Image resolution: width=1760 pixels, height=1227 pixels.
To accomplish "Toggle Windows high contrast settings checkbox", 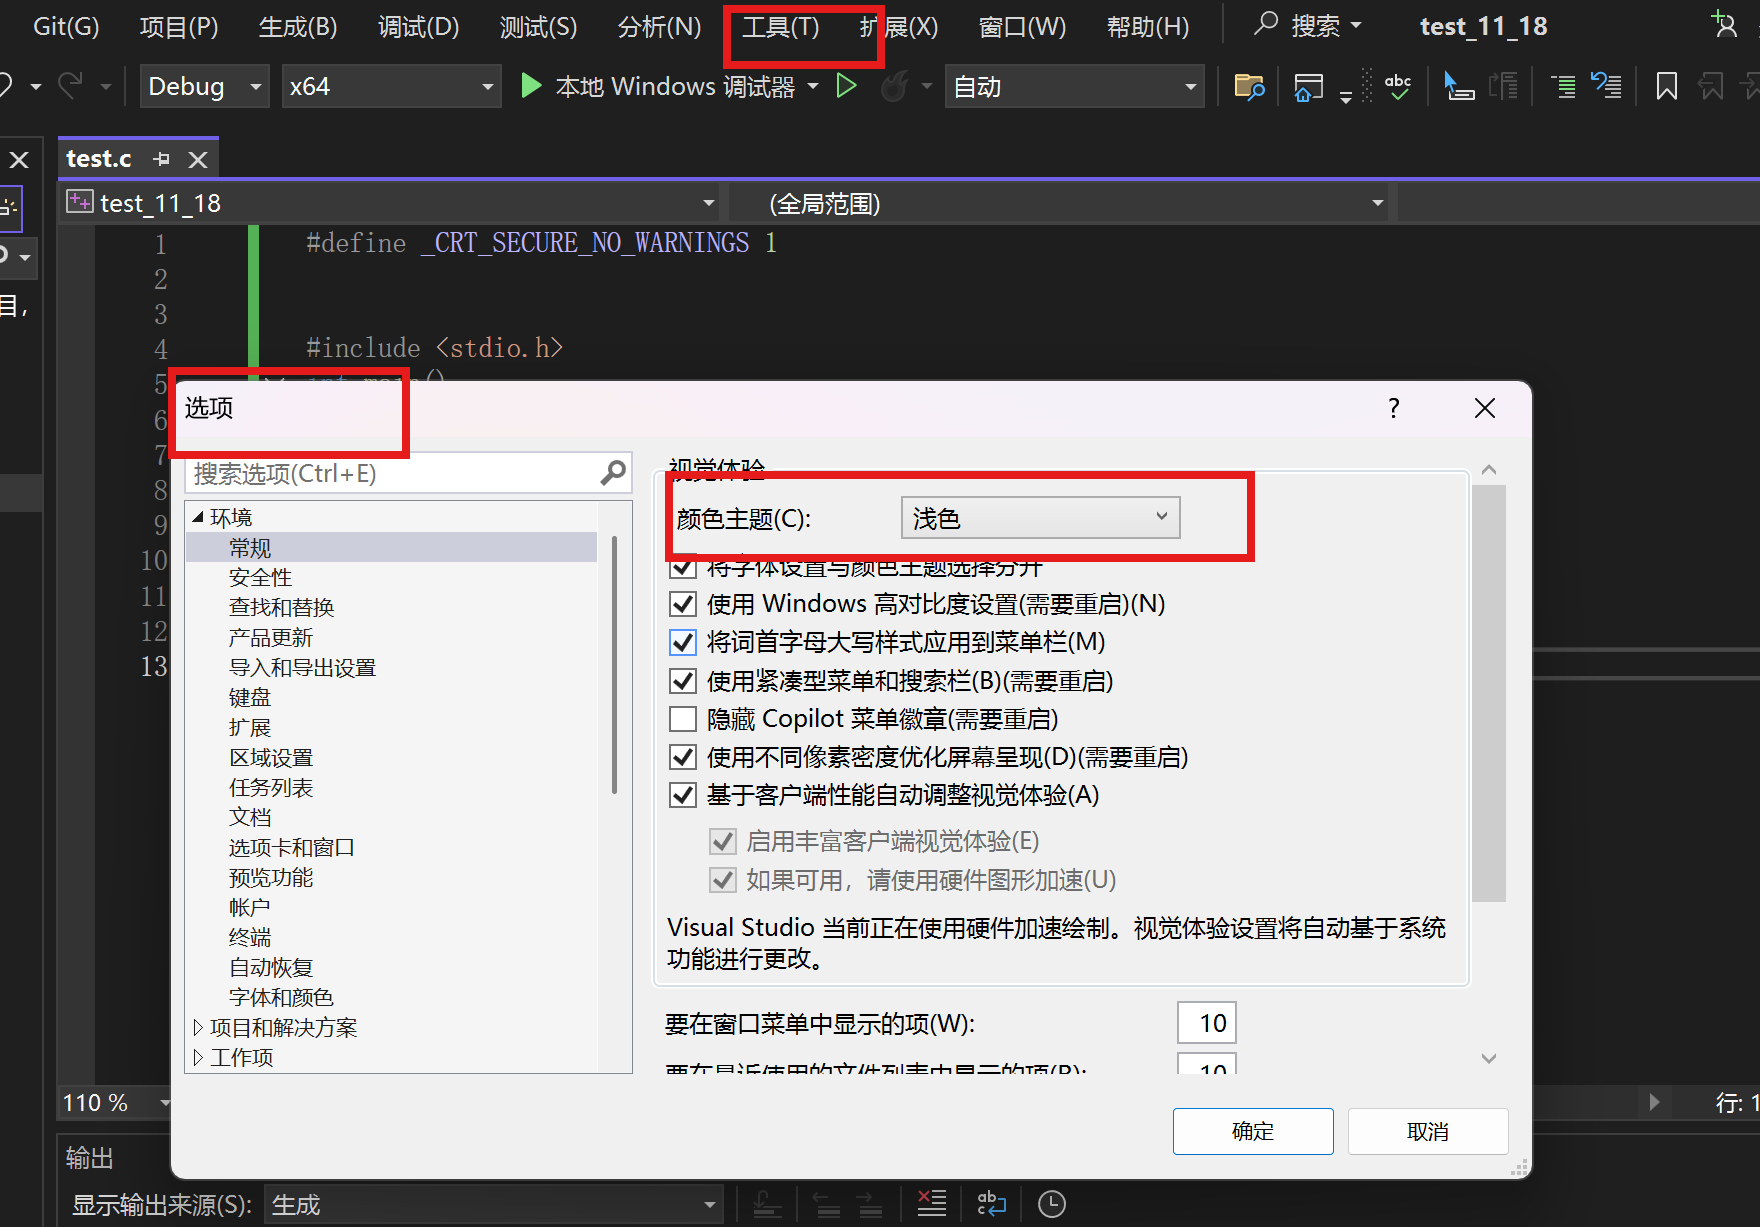I will [683, 604].
